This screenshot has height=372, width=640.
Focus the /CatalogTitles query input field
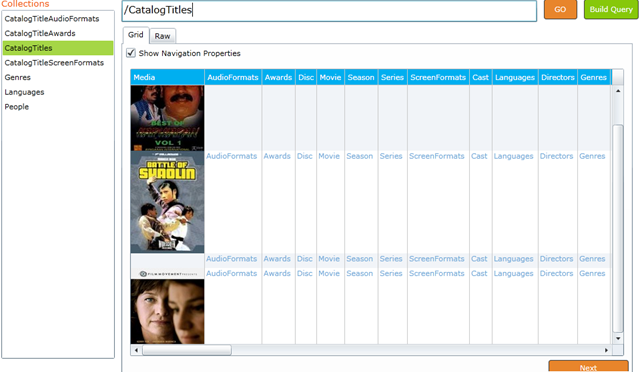329,10
